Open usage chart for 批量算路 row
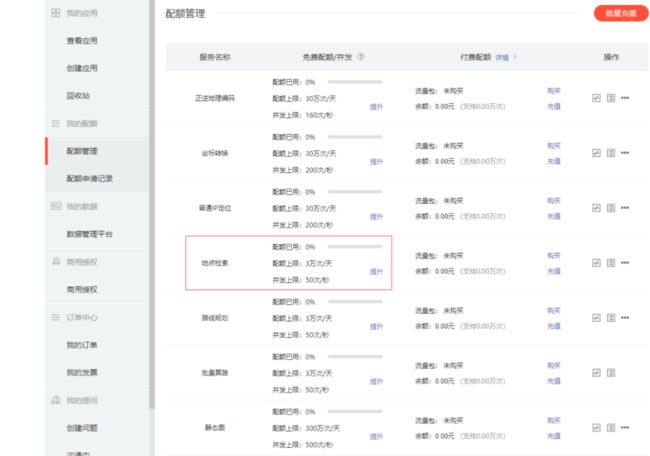650x456 pixels. 596,373
